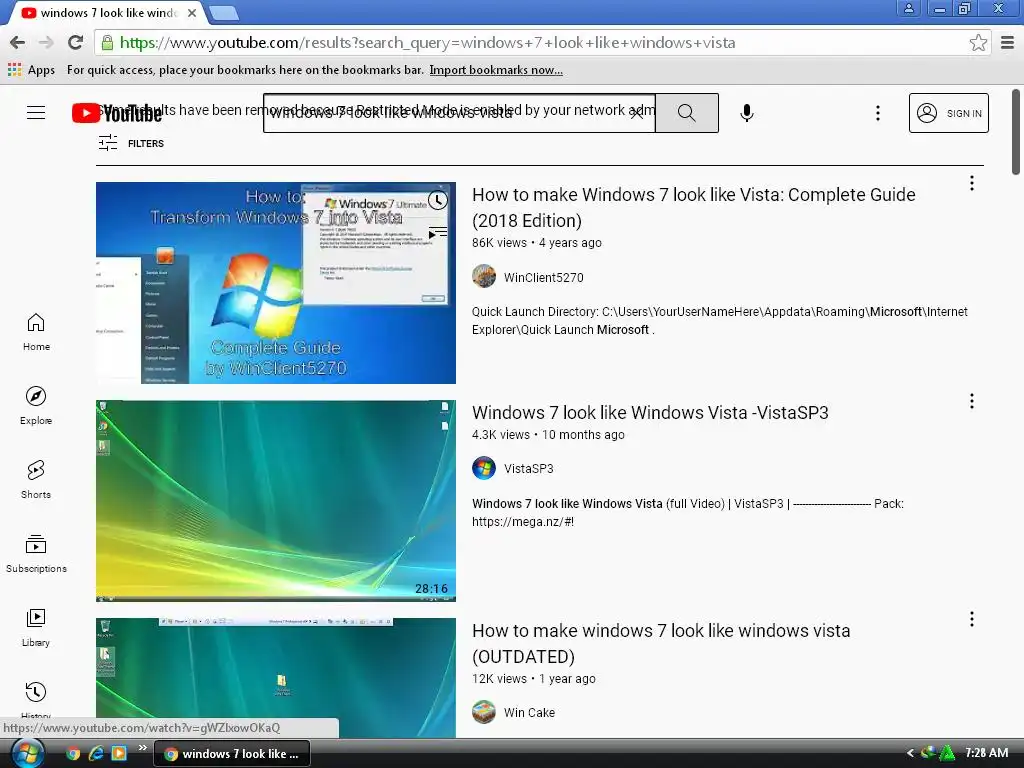Clear the search box with X
Image resolution: width=1024 pixels, height=768 pixels.
[x=637, y=113]
